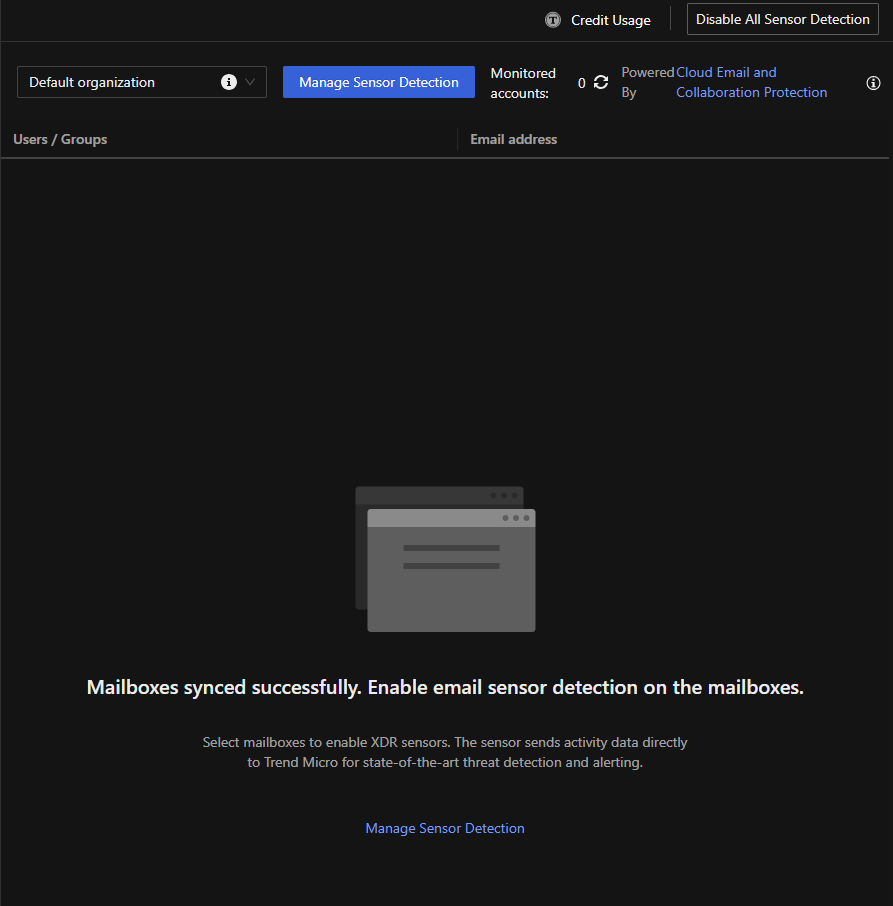This screenshot has height=906, width=893.
Task: Click the Credit Usage coin icon
Action: [x=553, y=20]
